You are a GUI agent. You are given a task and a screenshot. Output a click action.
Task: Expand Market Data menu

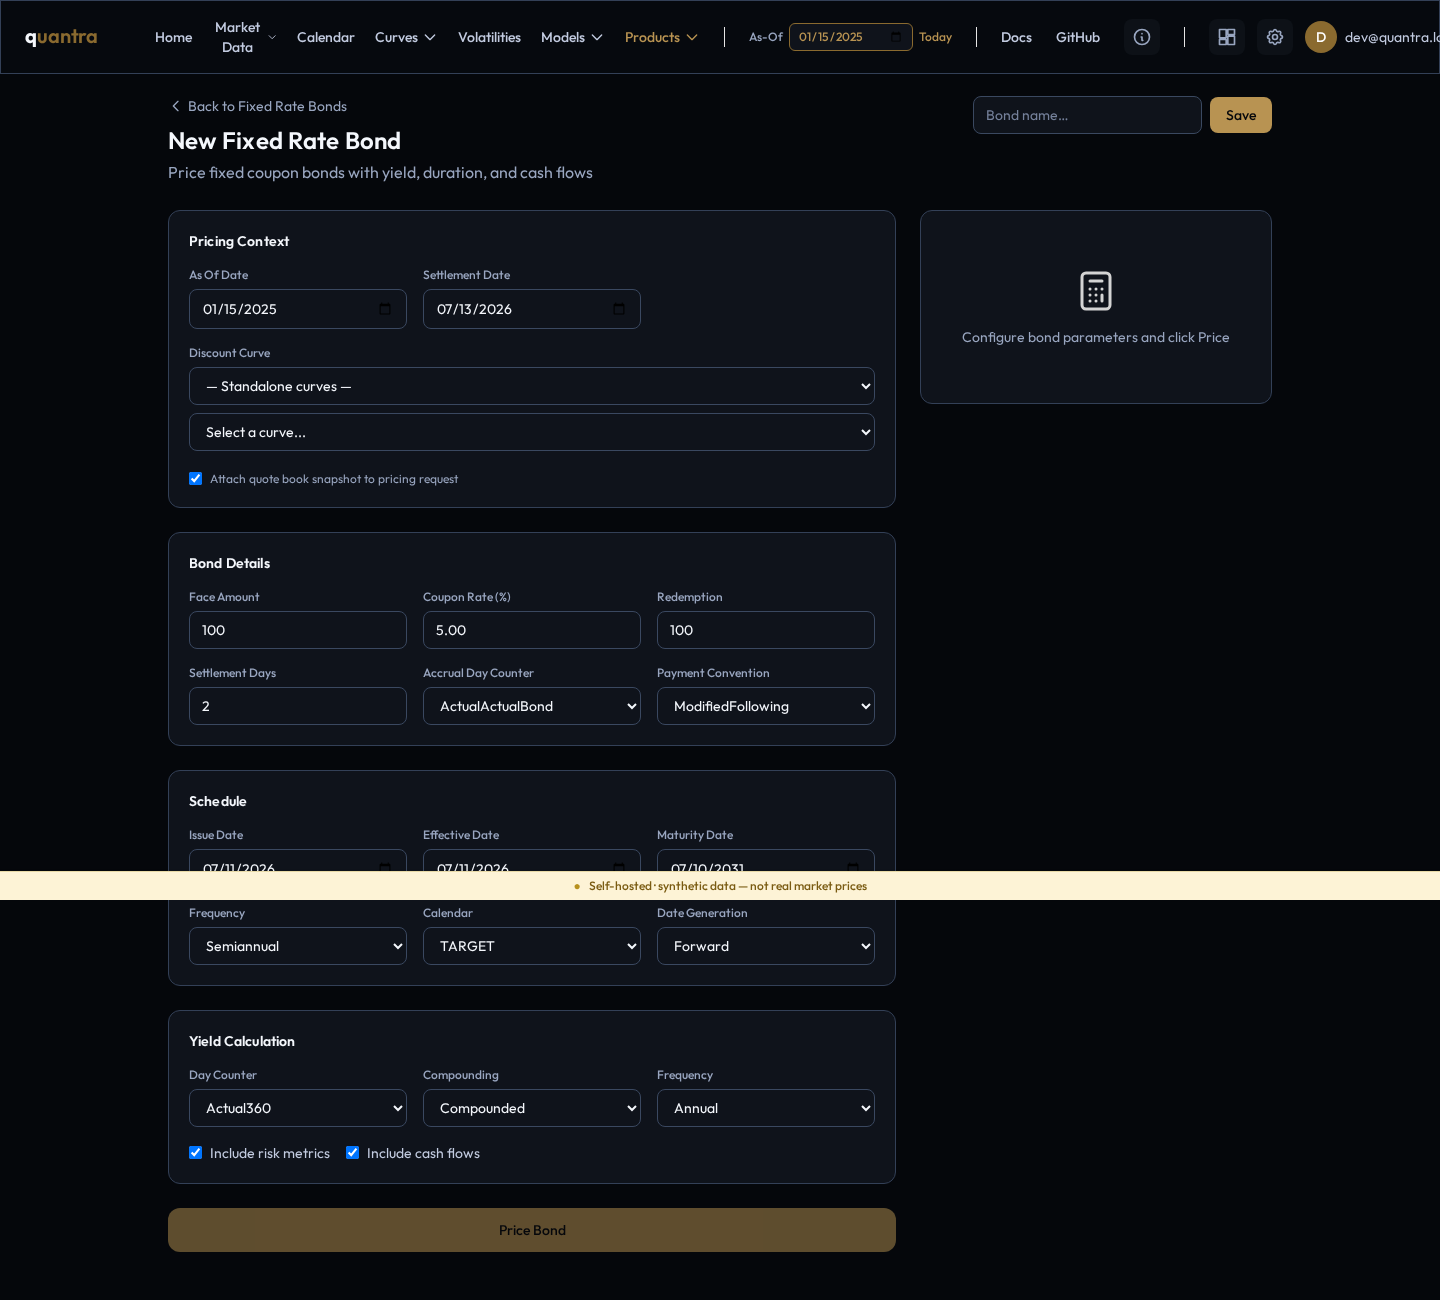[x=245, y=37]
